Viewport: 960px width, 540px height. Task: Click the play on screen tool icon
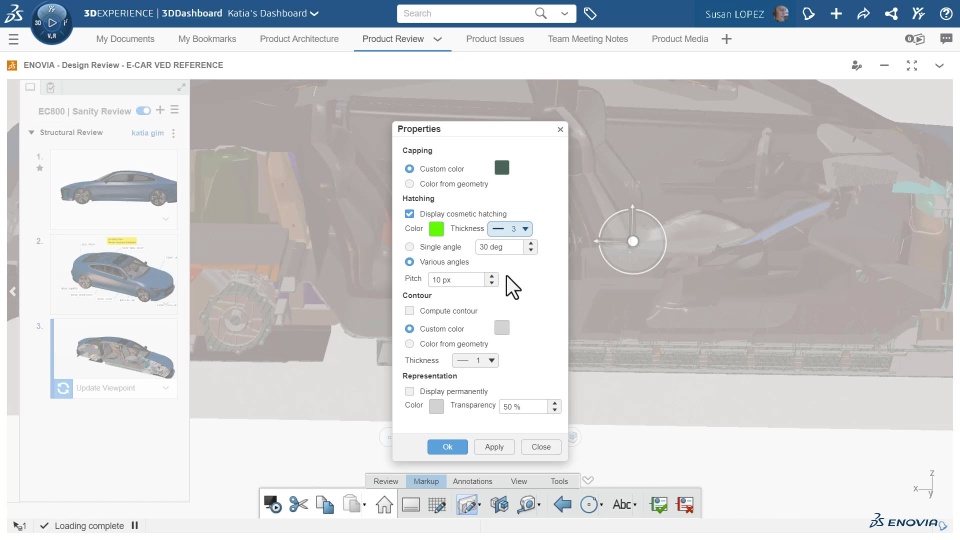click(x=272, y=504)
